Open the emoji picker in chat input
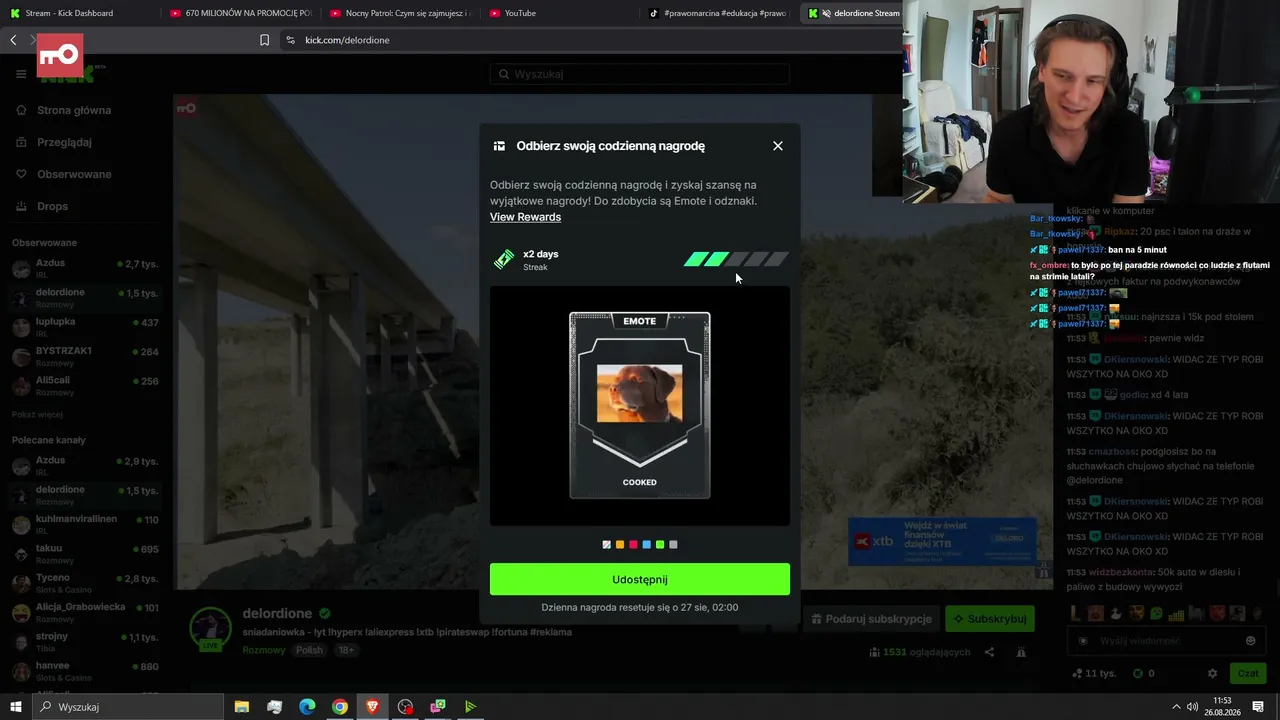Viewport: 1280px width, 720px height. point(1251,641)
